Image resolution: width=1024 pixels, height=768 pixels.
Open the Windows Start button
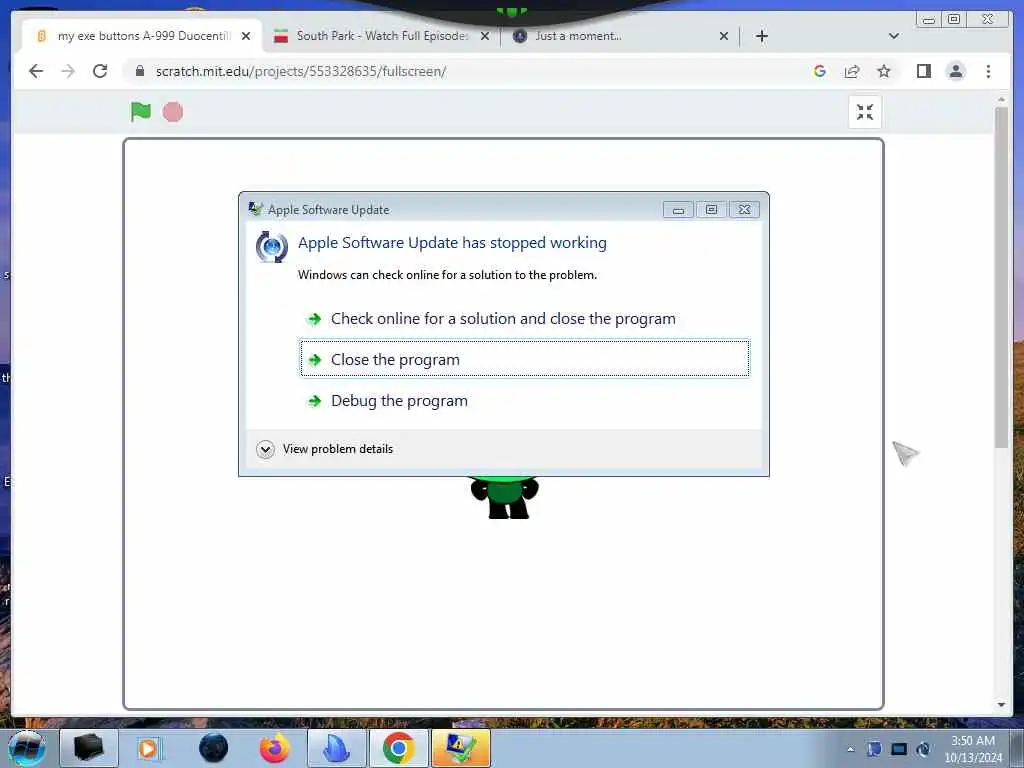[27, 748]
